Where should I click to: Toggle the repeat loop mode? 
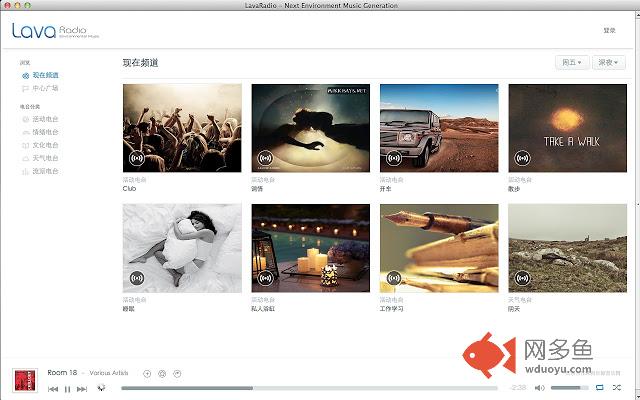(600, 387)
